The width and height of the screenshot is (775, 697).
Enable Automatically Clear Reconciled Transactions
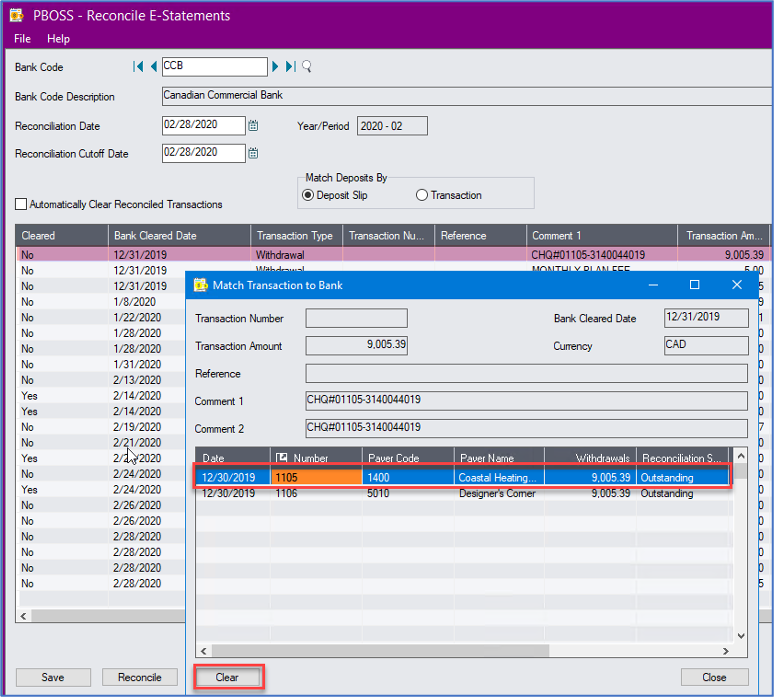pos(21,204)
